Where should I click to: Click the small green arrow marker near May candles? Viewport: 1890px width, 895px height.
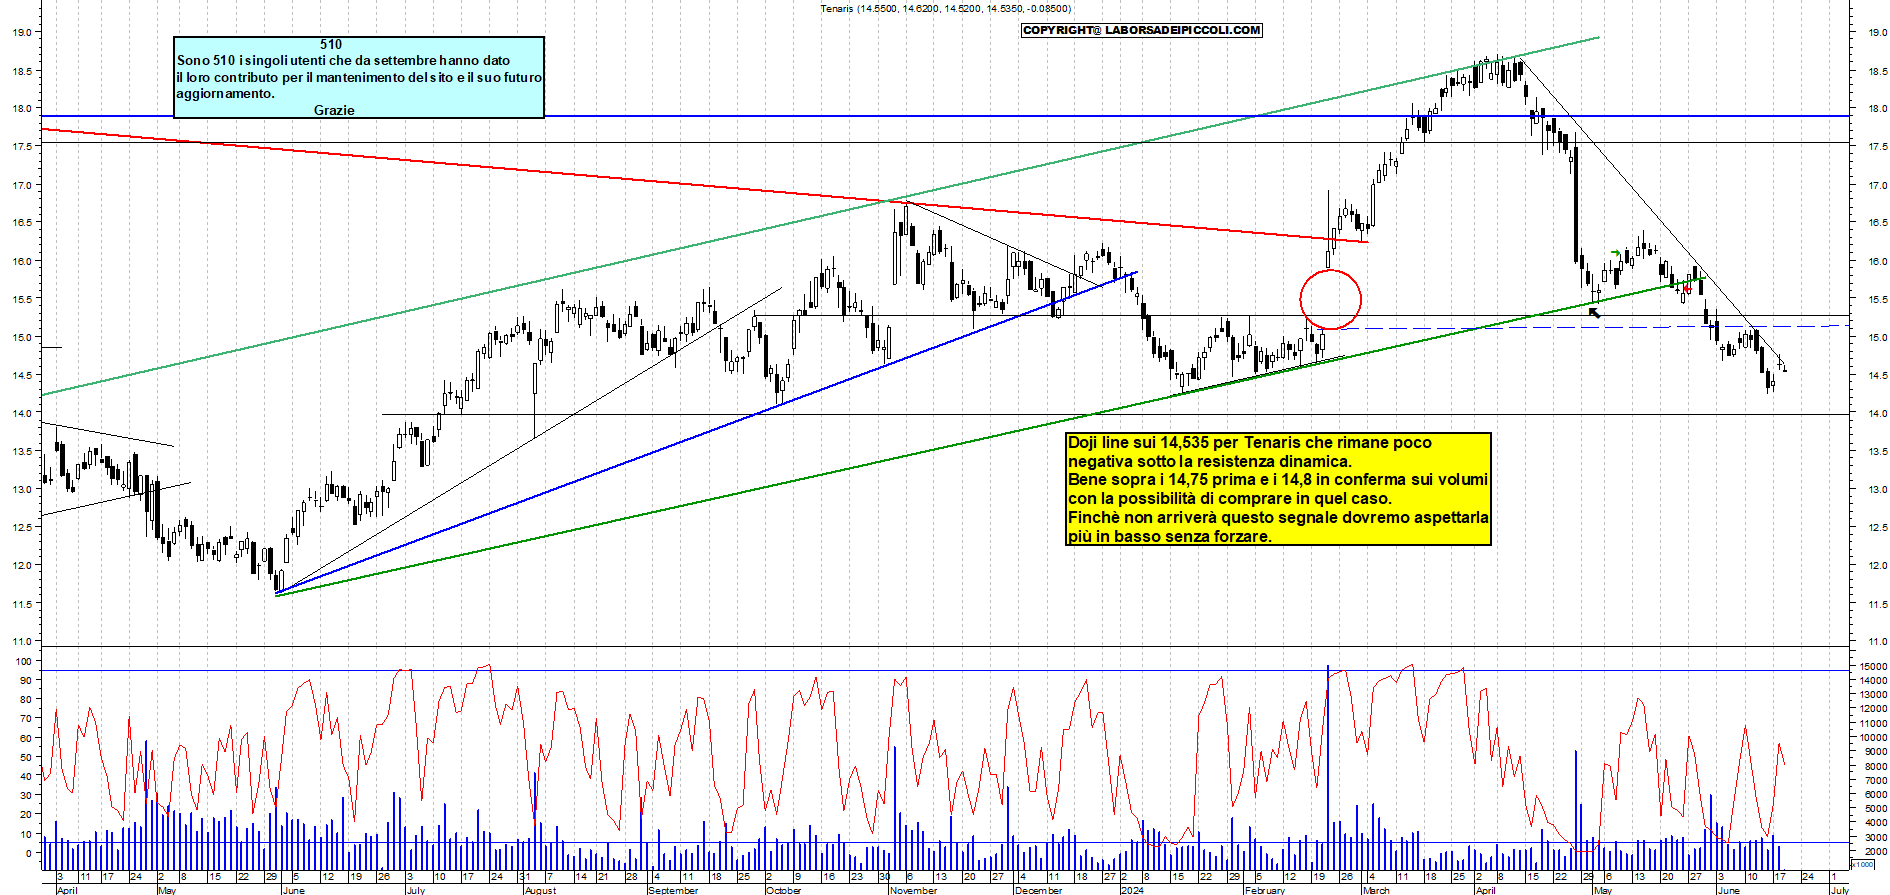point(1616,253)
